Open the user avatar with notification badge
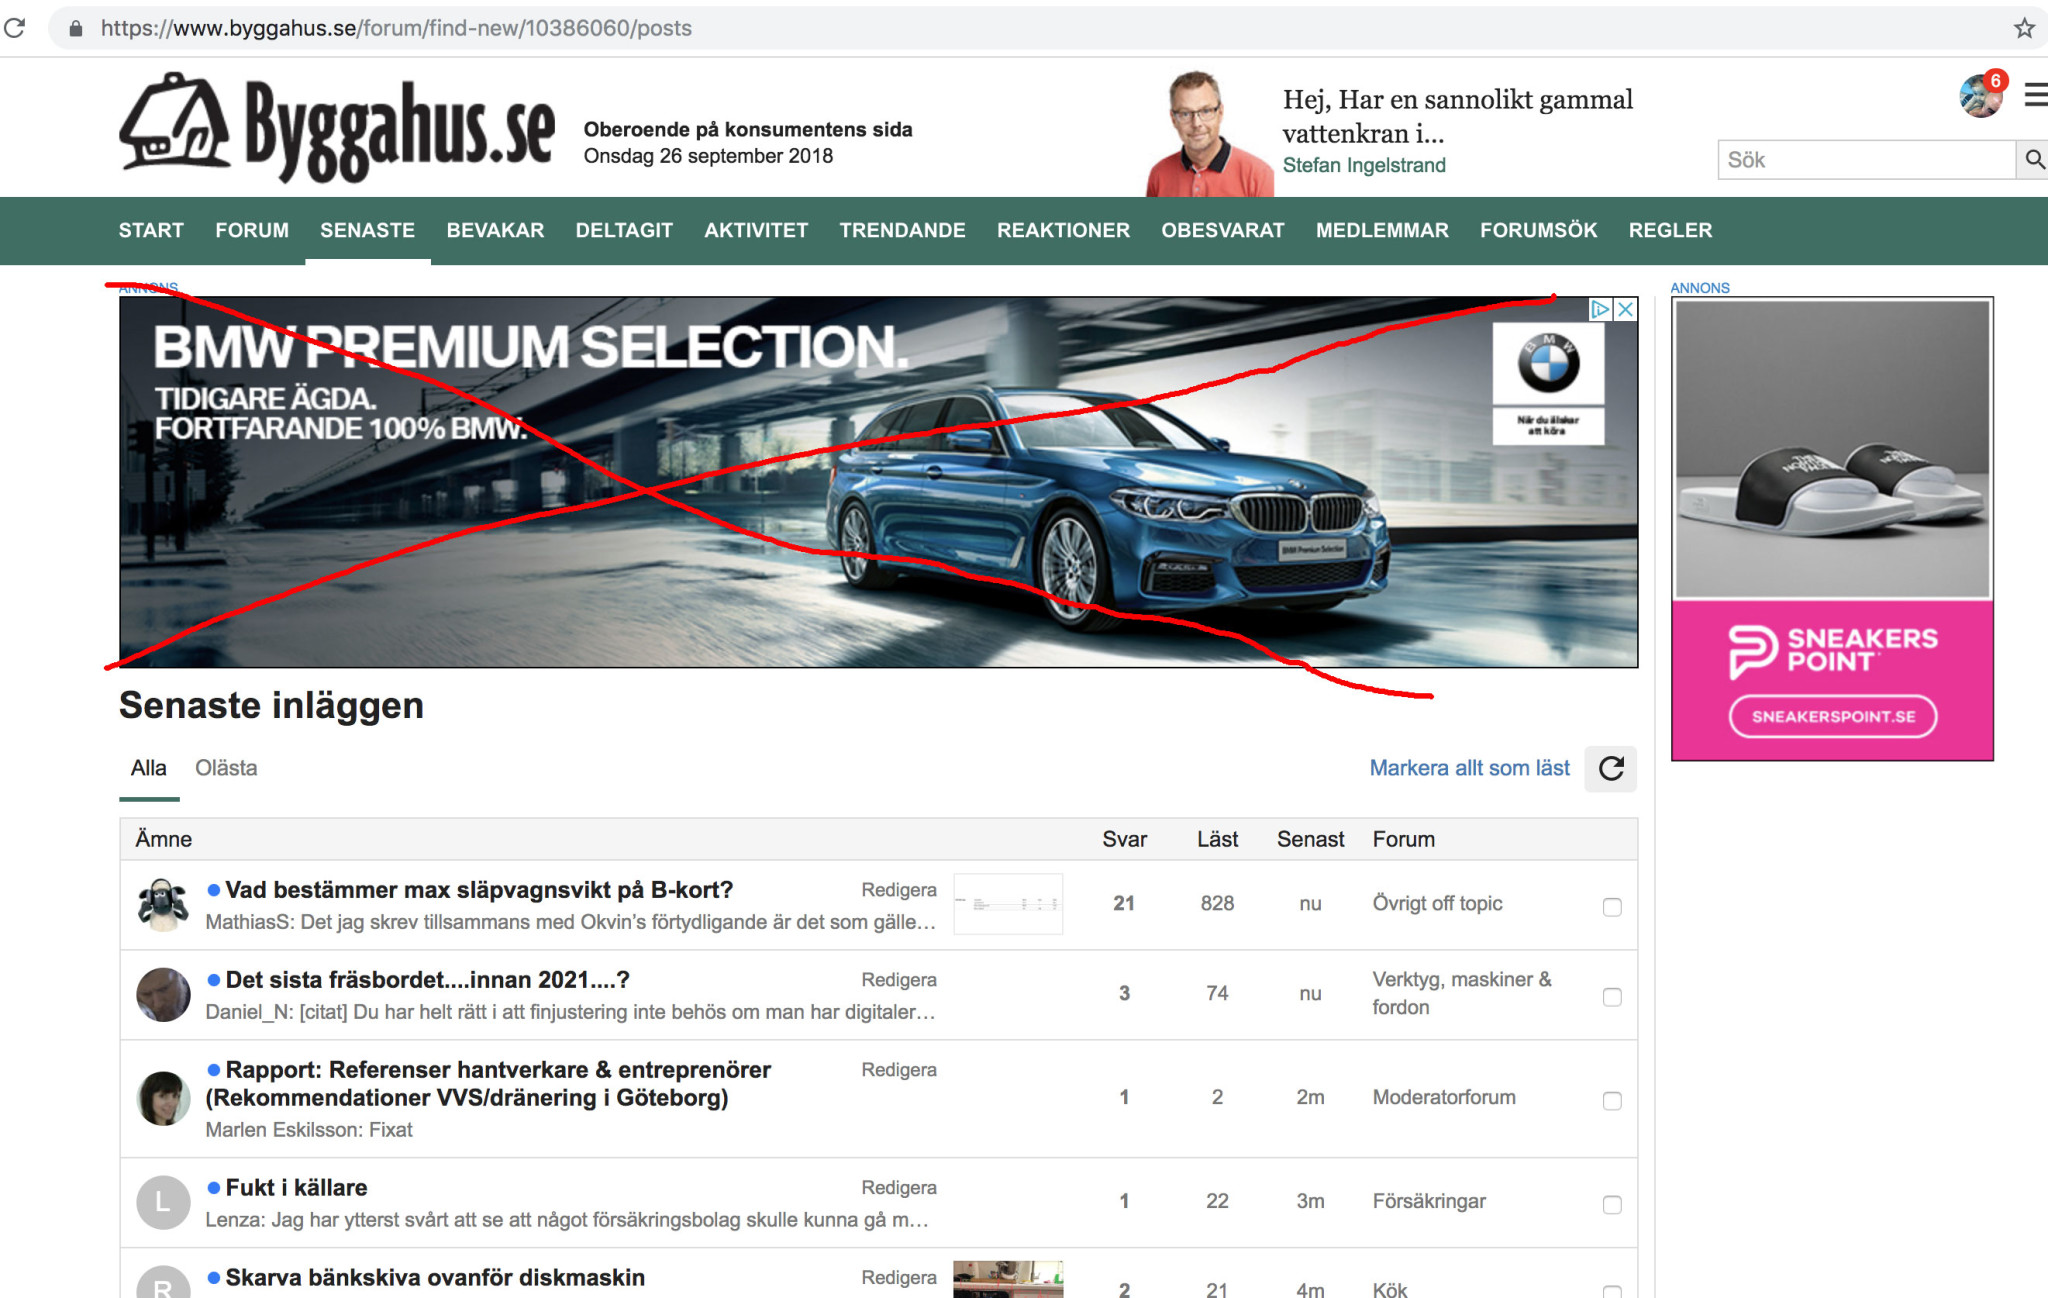Viewport: 2048px width, 1298px height. pos(1980,96)
